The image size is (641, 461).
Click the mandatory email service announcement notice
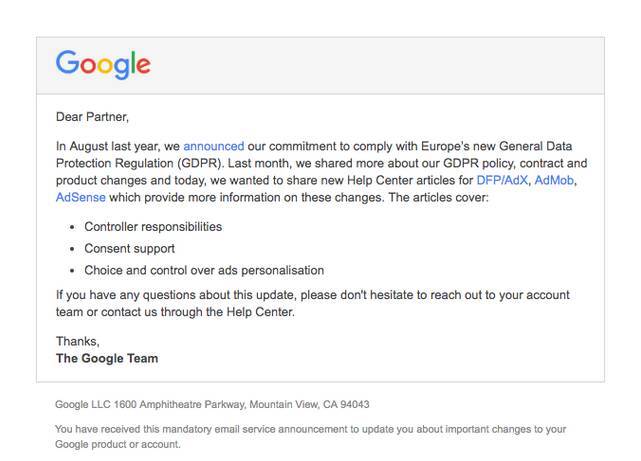point(310,436)
